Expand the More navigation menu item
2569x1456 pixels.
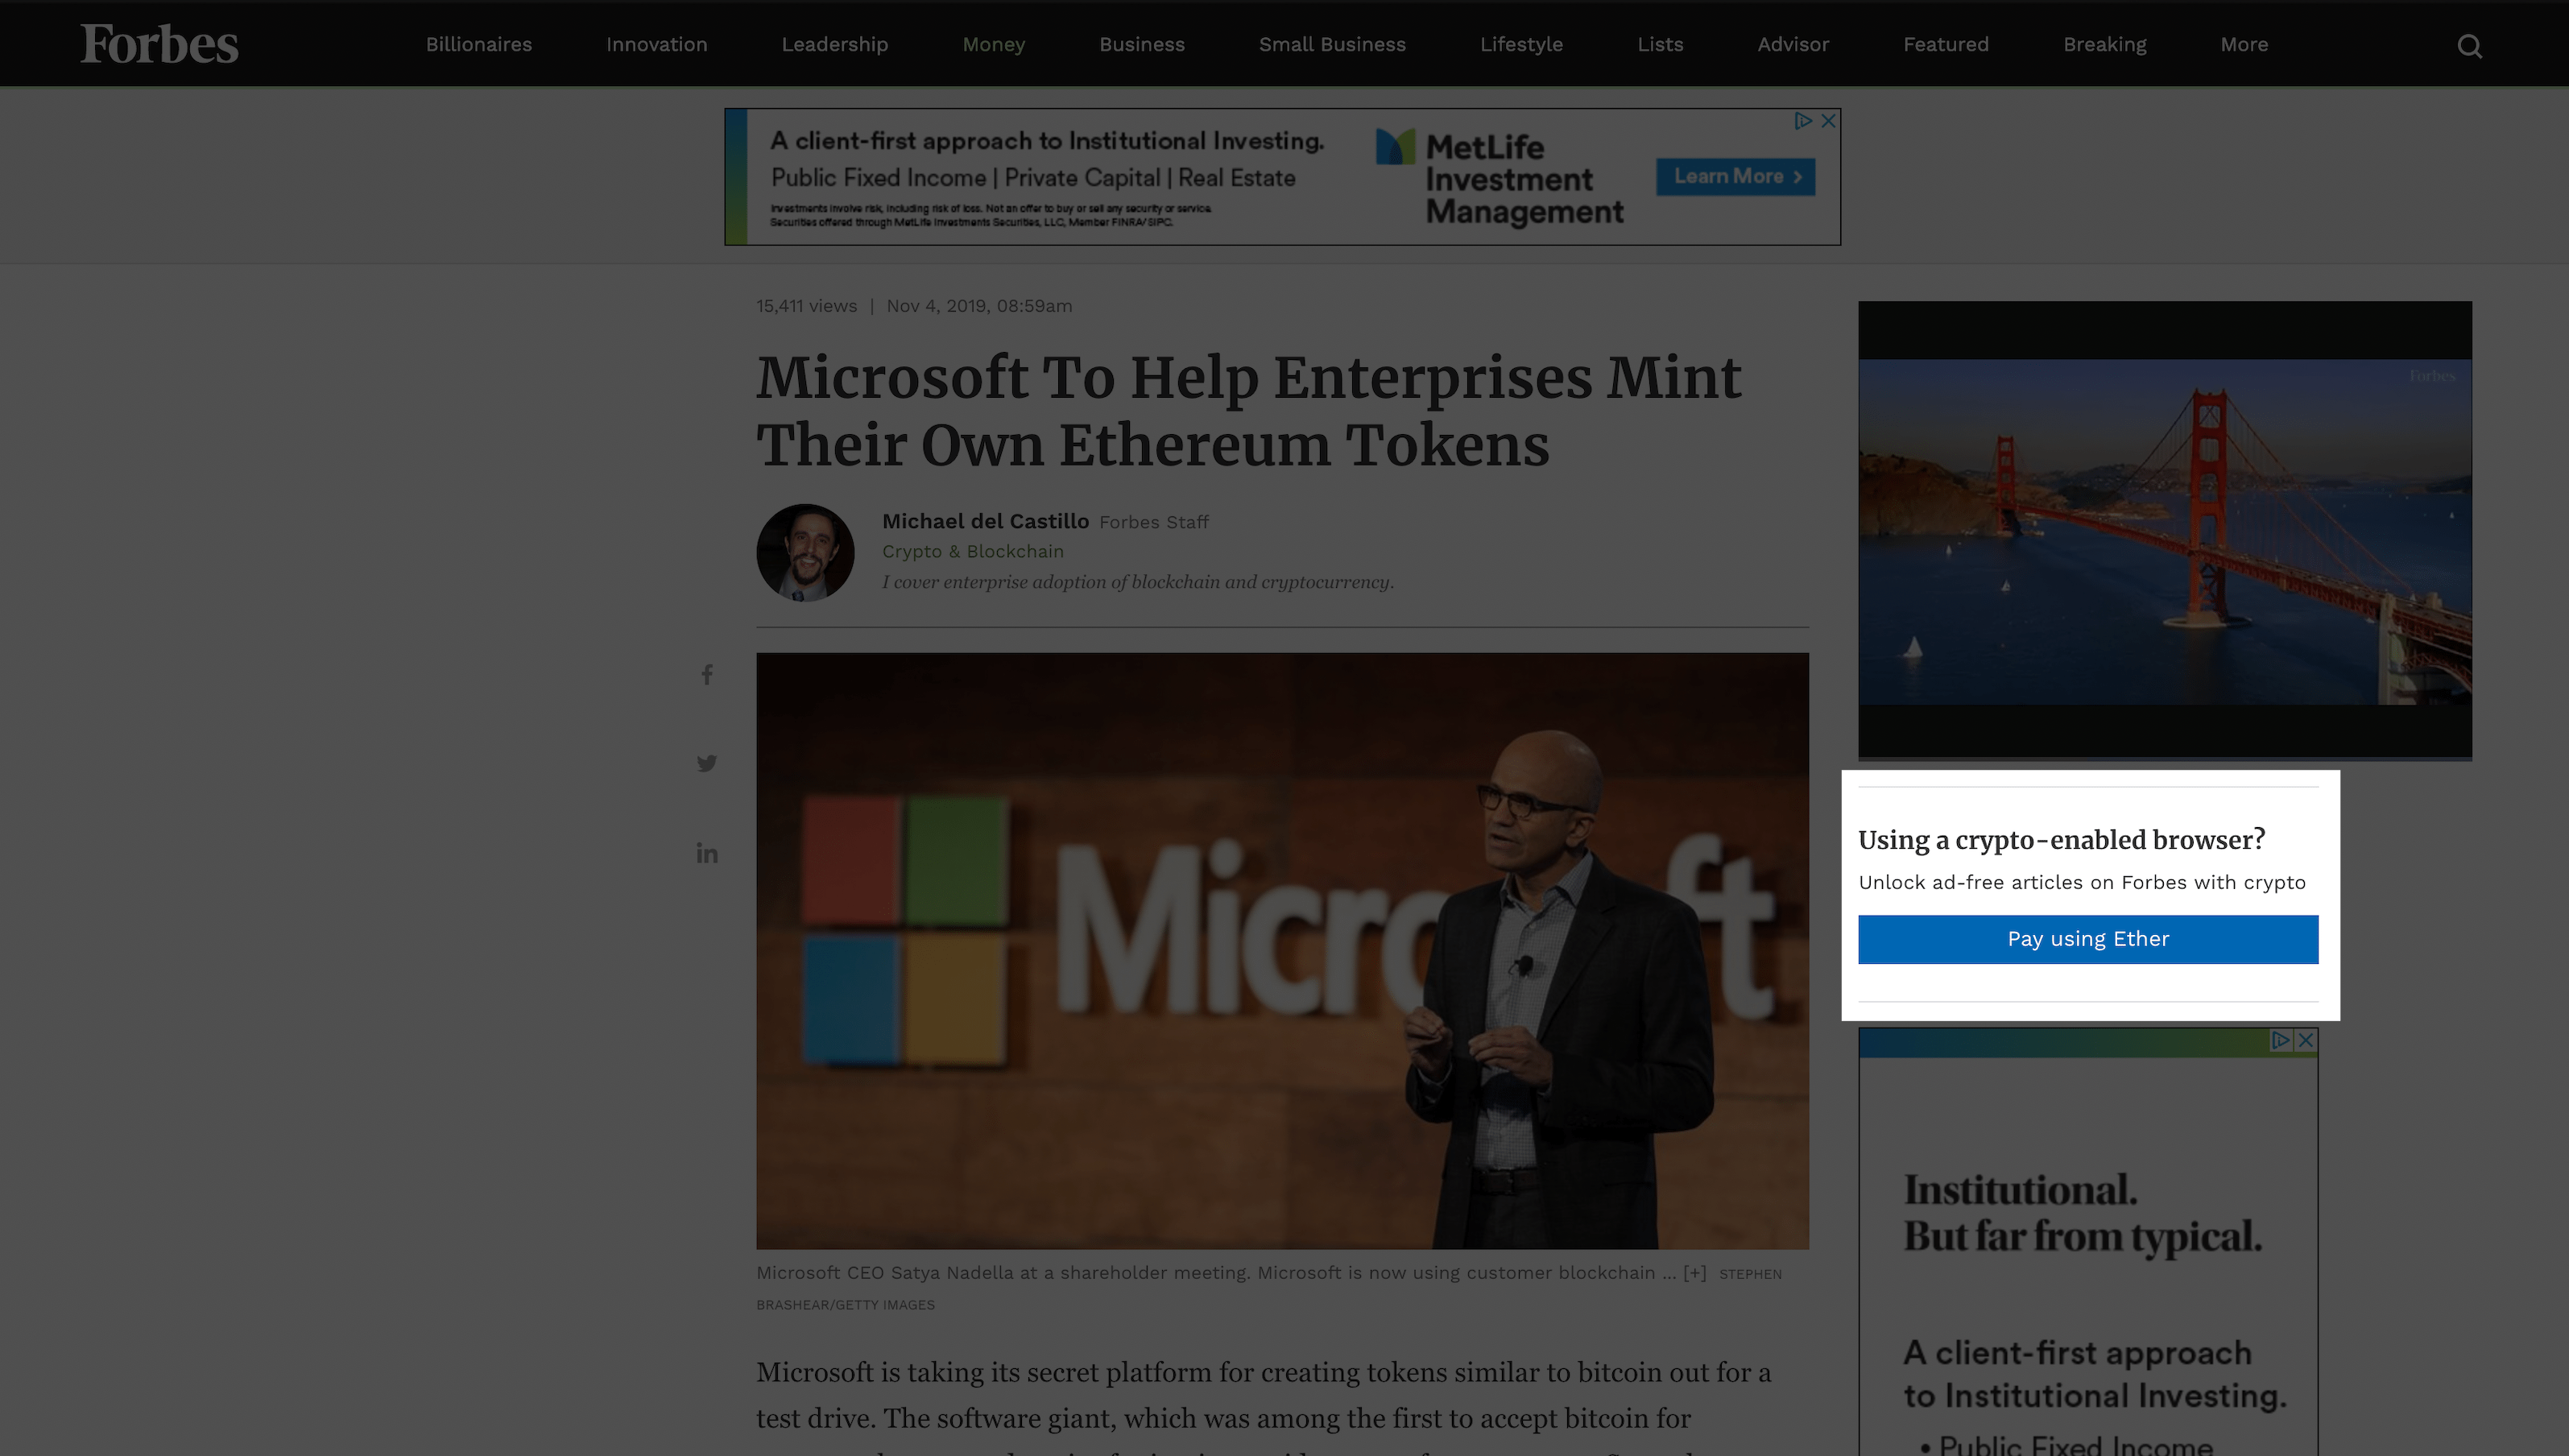pos(2244,43)
